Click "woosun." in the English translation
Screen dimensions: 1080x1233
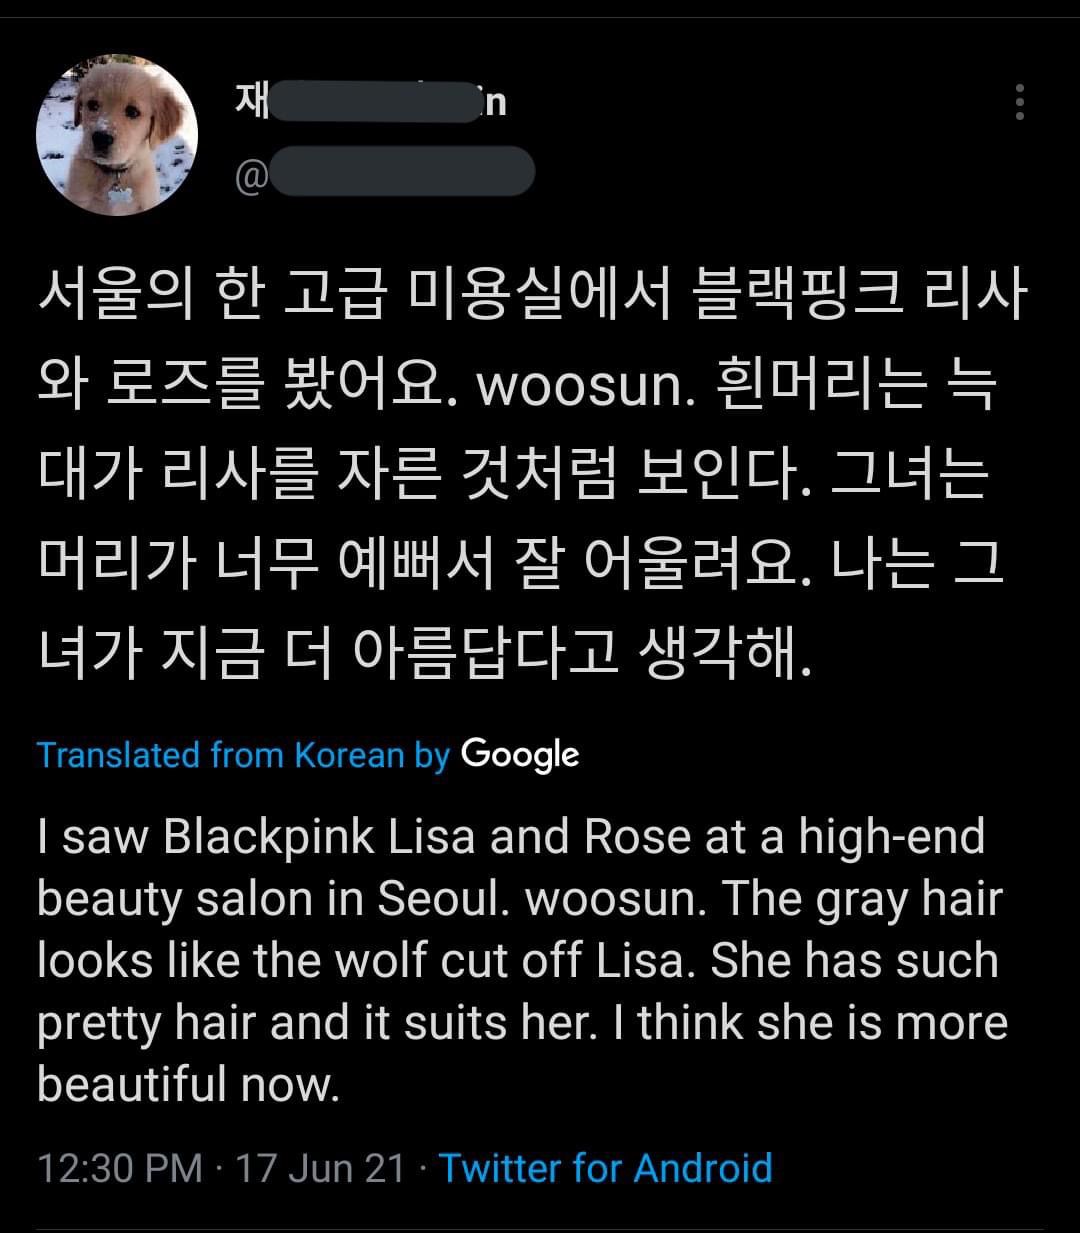616,899
